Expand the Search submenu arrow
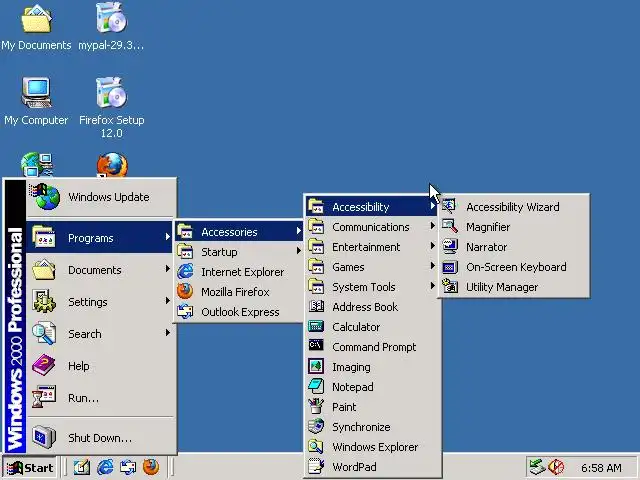This screenshot has width=640, height=480. (x=167, y=333)
